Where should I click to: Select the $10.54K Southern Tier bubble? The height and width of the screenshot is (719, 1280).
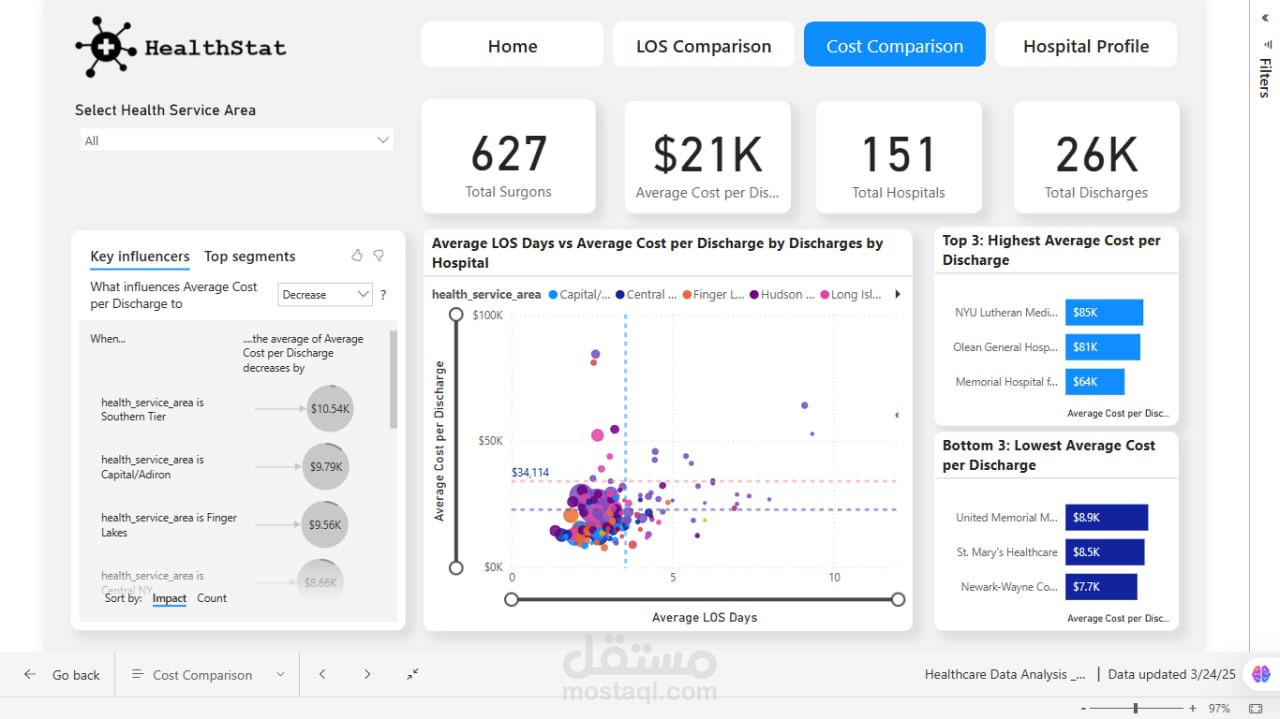coord(330,409)
